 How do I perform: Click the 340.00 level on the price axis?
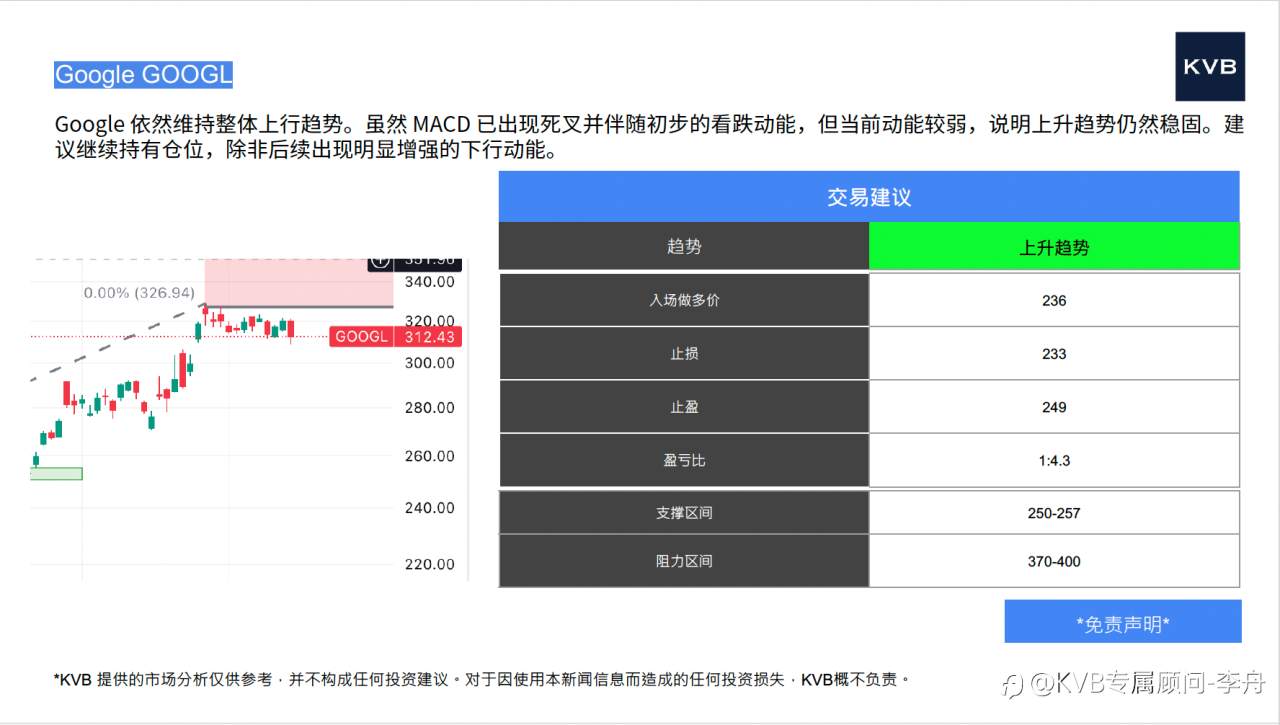428,282
